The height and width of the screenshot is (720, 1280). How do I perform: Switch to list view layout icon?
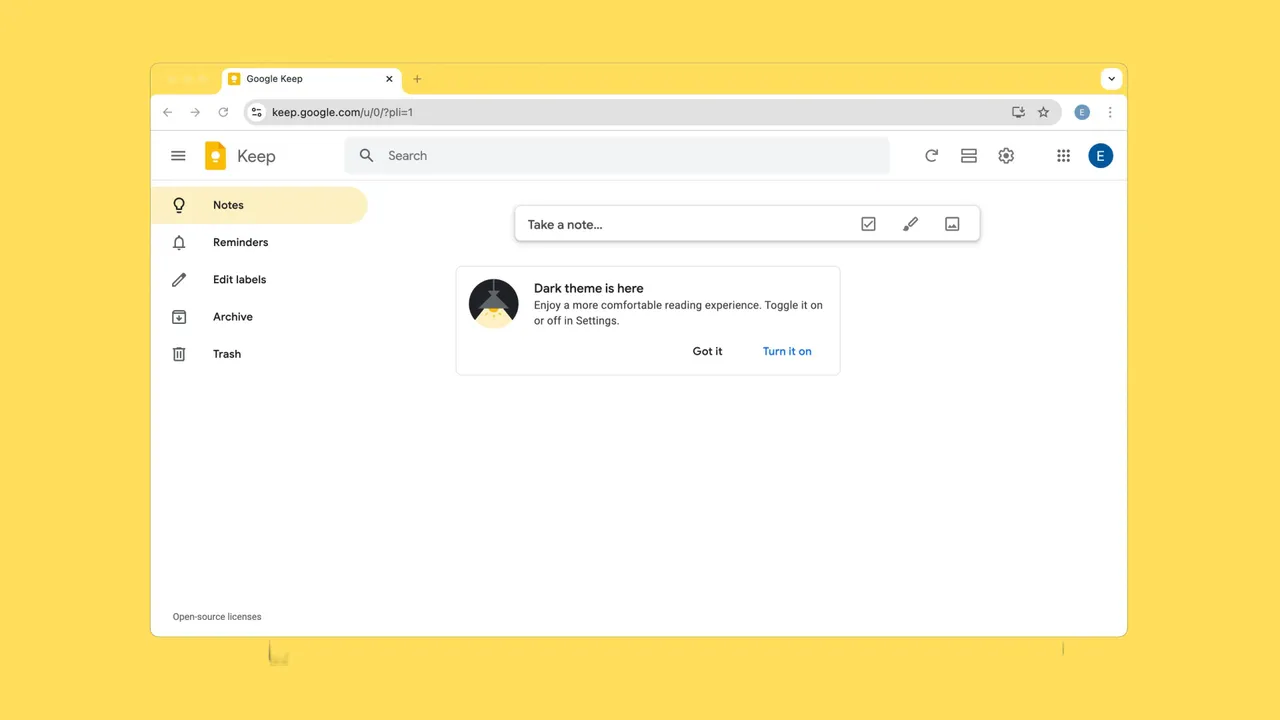point(968,156)
